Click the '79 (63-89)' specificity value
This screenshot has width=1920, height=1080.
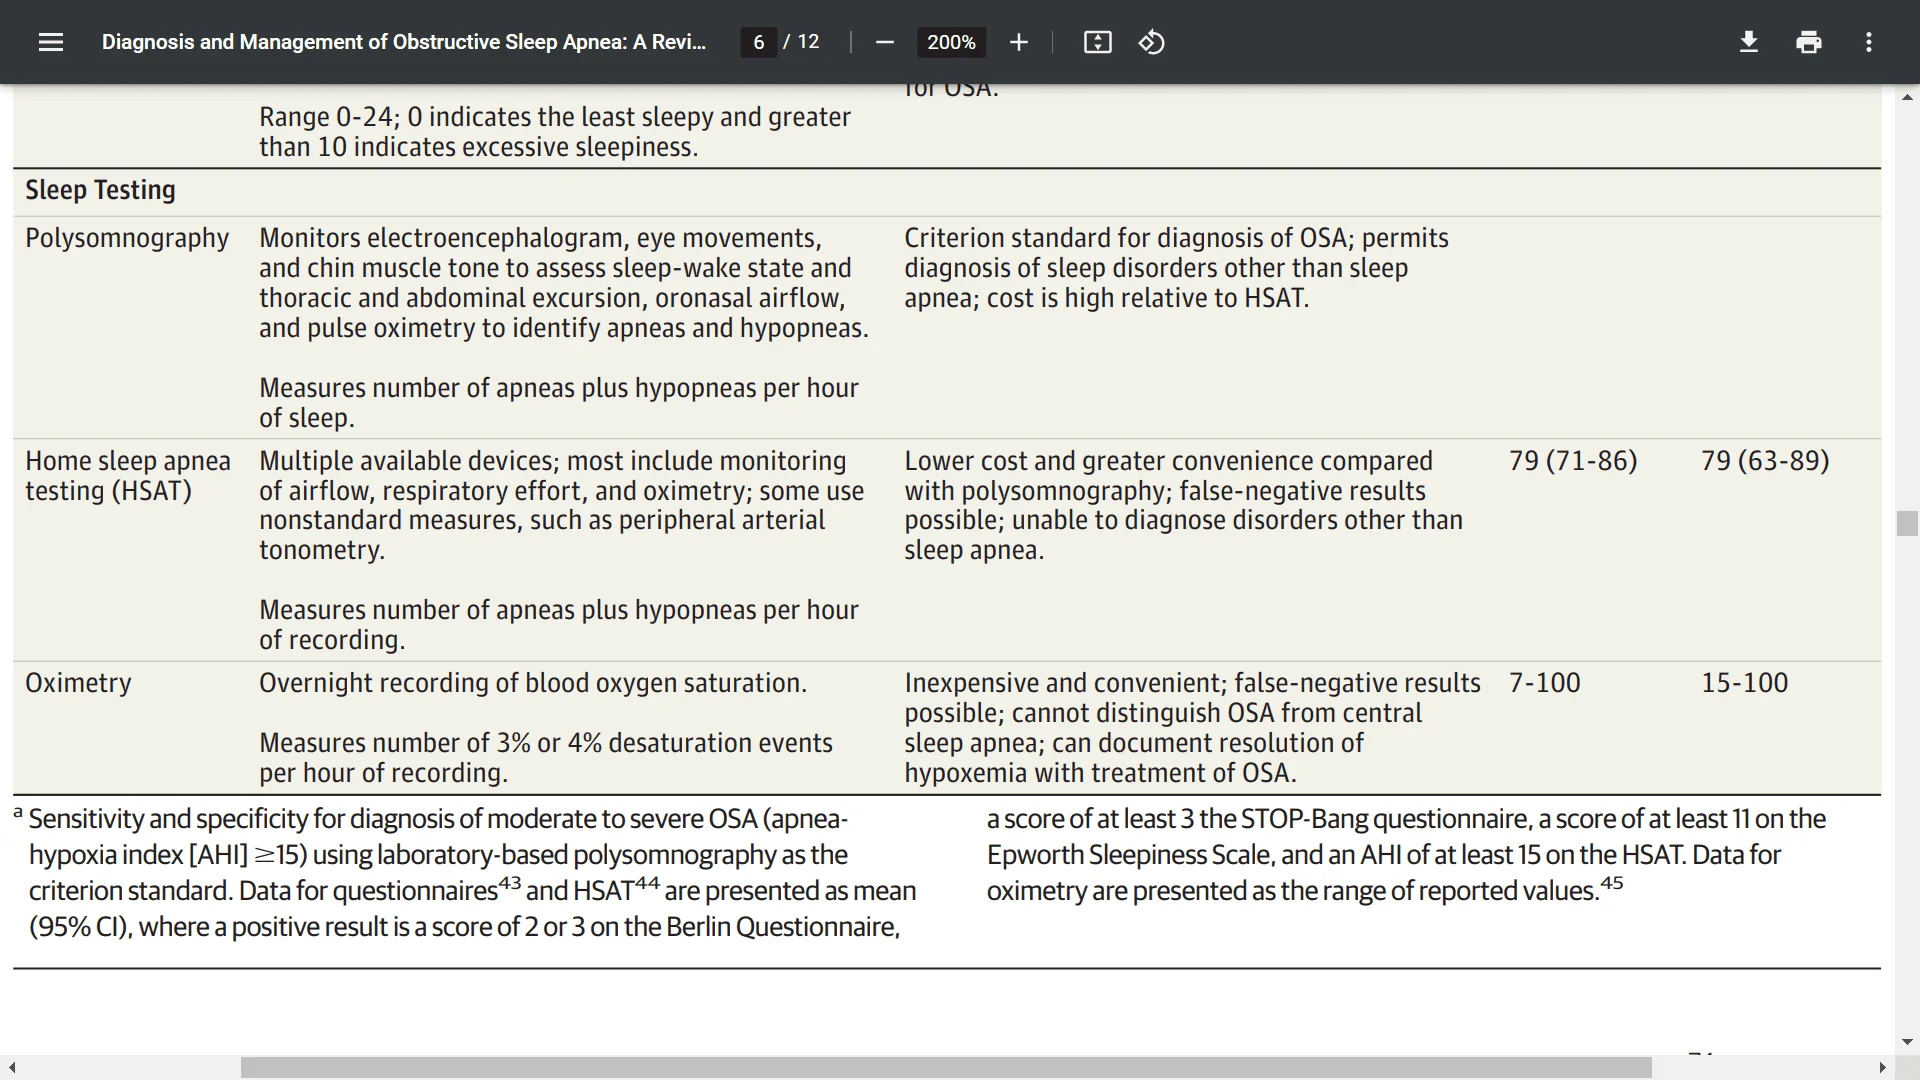[x=1765, y=461]
